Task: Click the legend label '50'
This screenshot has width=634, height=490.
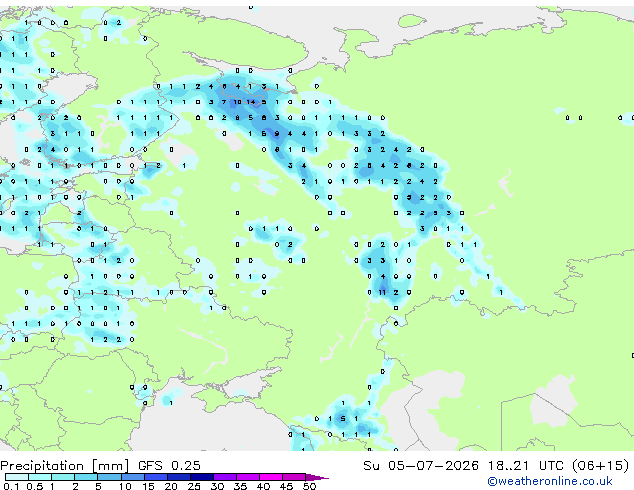Action: (x=310, y=486)
